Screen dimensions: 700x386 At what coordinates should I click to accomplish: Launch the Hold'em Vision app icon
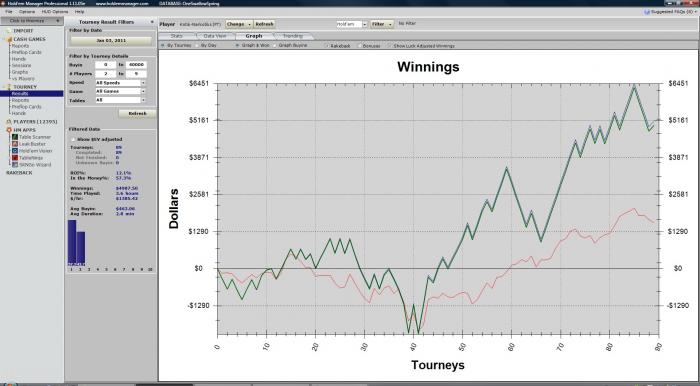[x=15, y=151]
